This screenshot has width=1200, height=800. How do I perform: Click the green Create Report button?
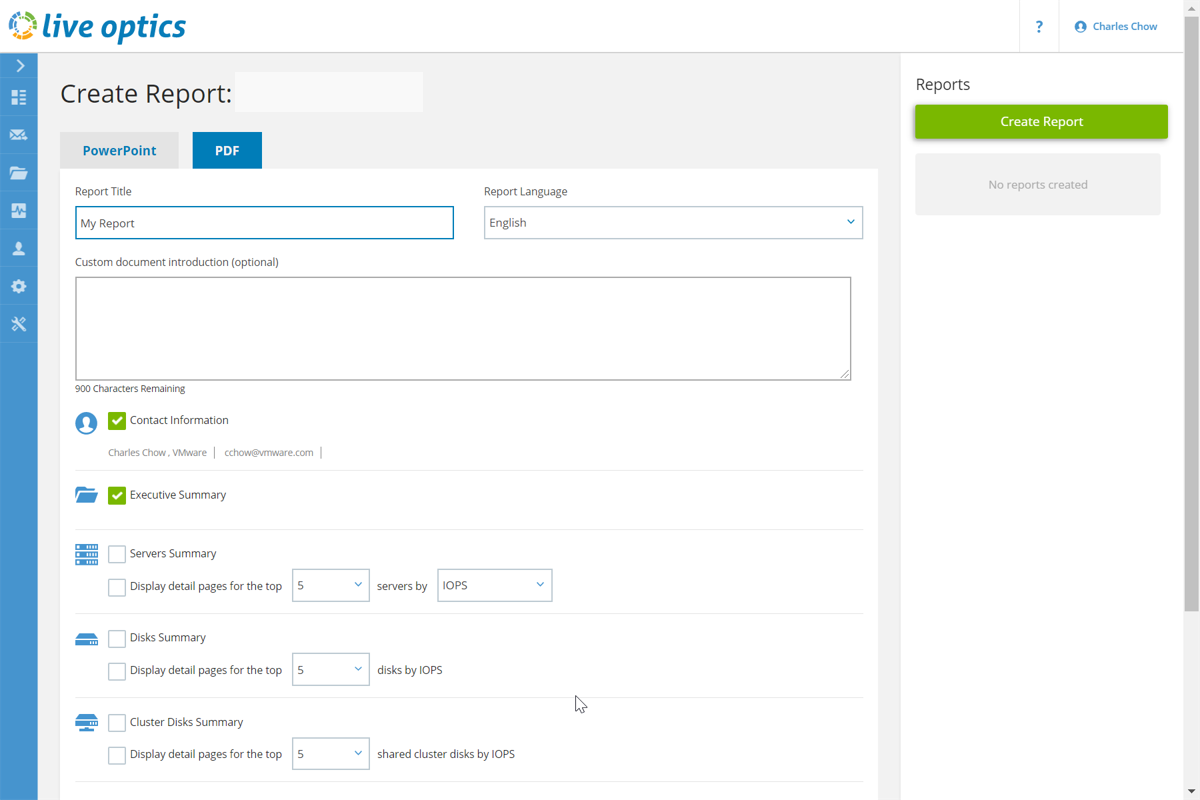coord(1041,121)
